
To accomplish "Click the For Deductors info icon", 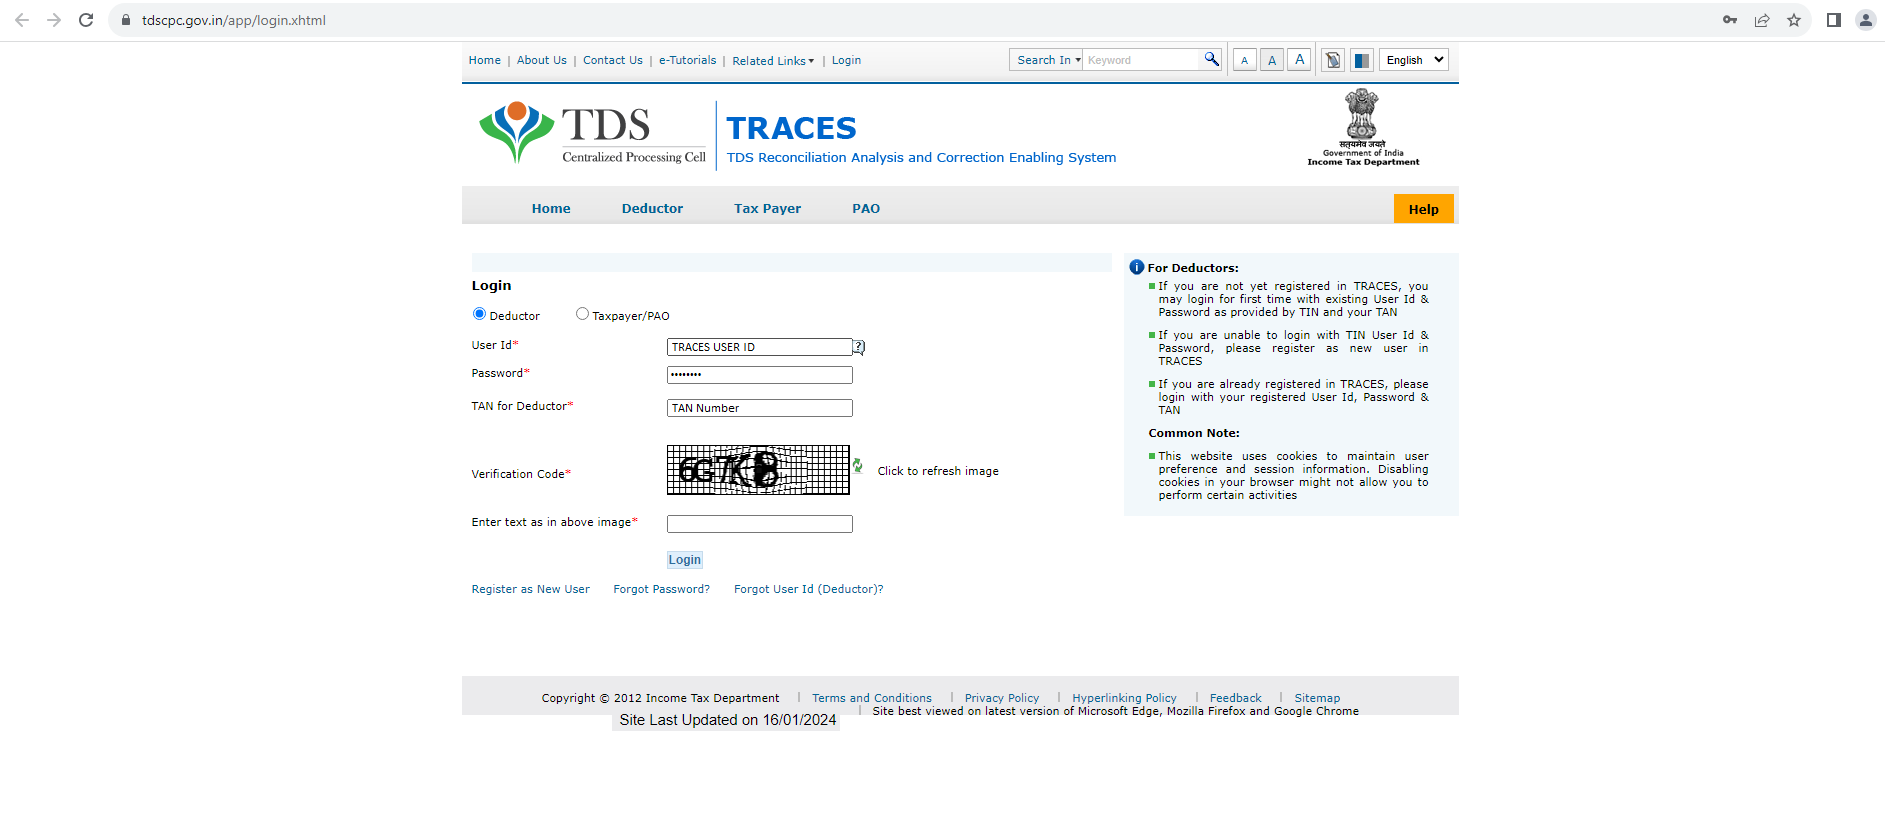I will (1137, 267).
